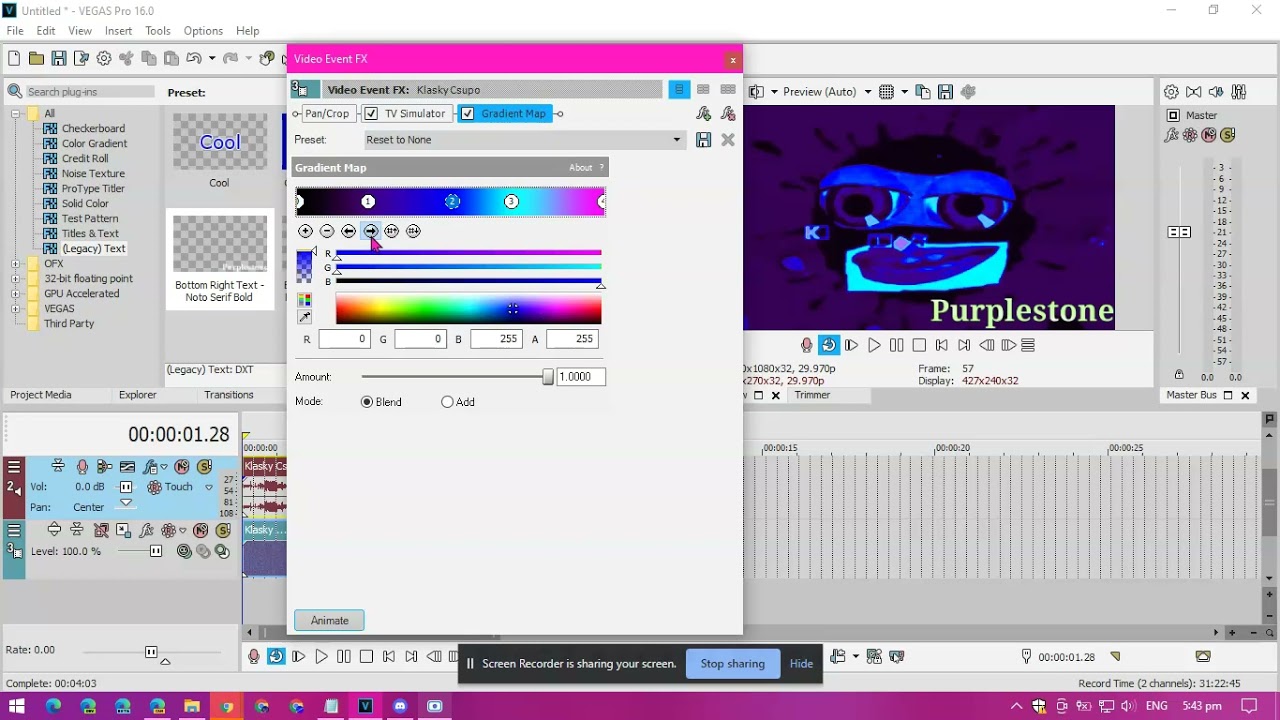Switch to the Explorer tab
The height and width of the screenshot is (720, 1280).
pyautogui.click(x=138, y=395)
